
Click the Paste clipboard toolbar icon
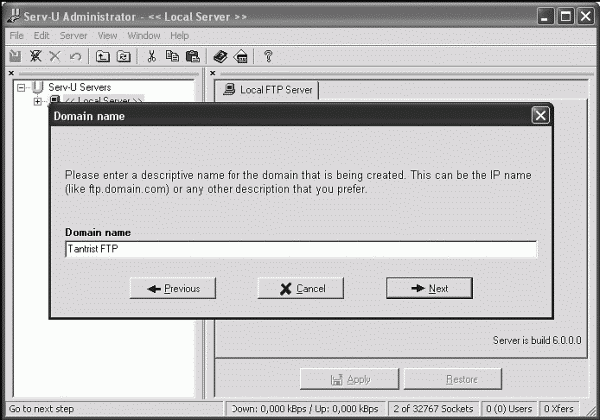pos(192,56)
